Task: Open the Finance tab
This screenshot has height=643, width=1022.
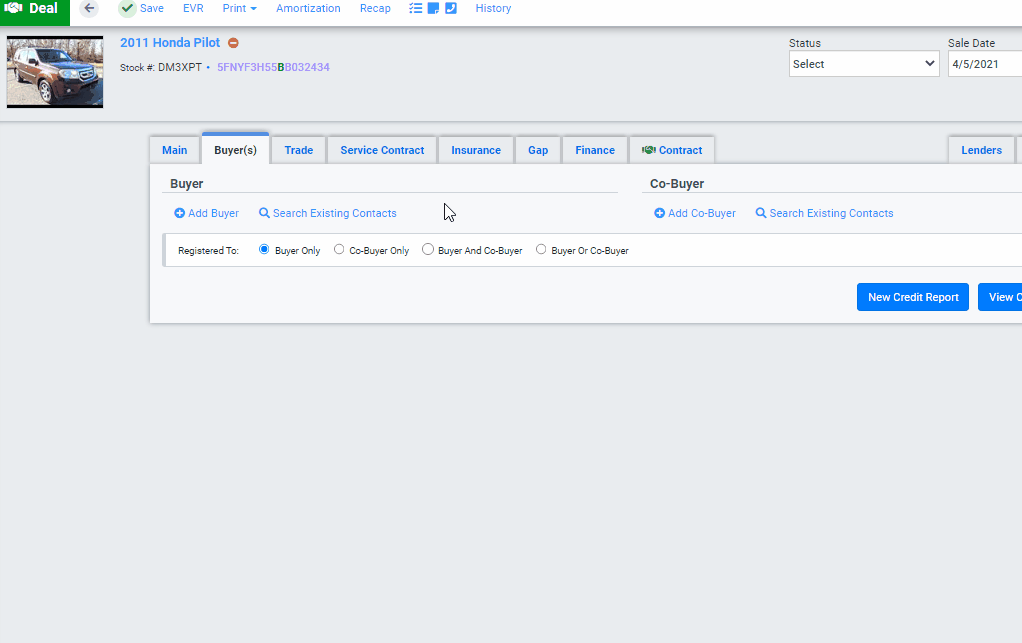Action: pyautogui.click(x=594, y=150)
